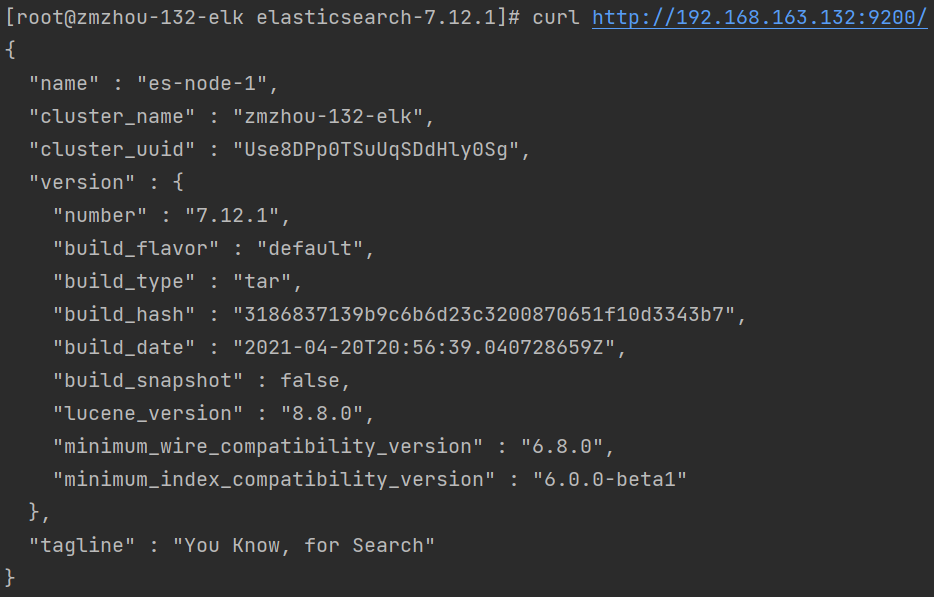
Task: Click the build_type value "tar"
Action: 262,281
